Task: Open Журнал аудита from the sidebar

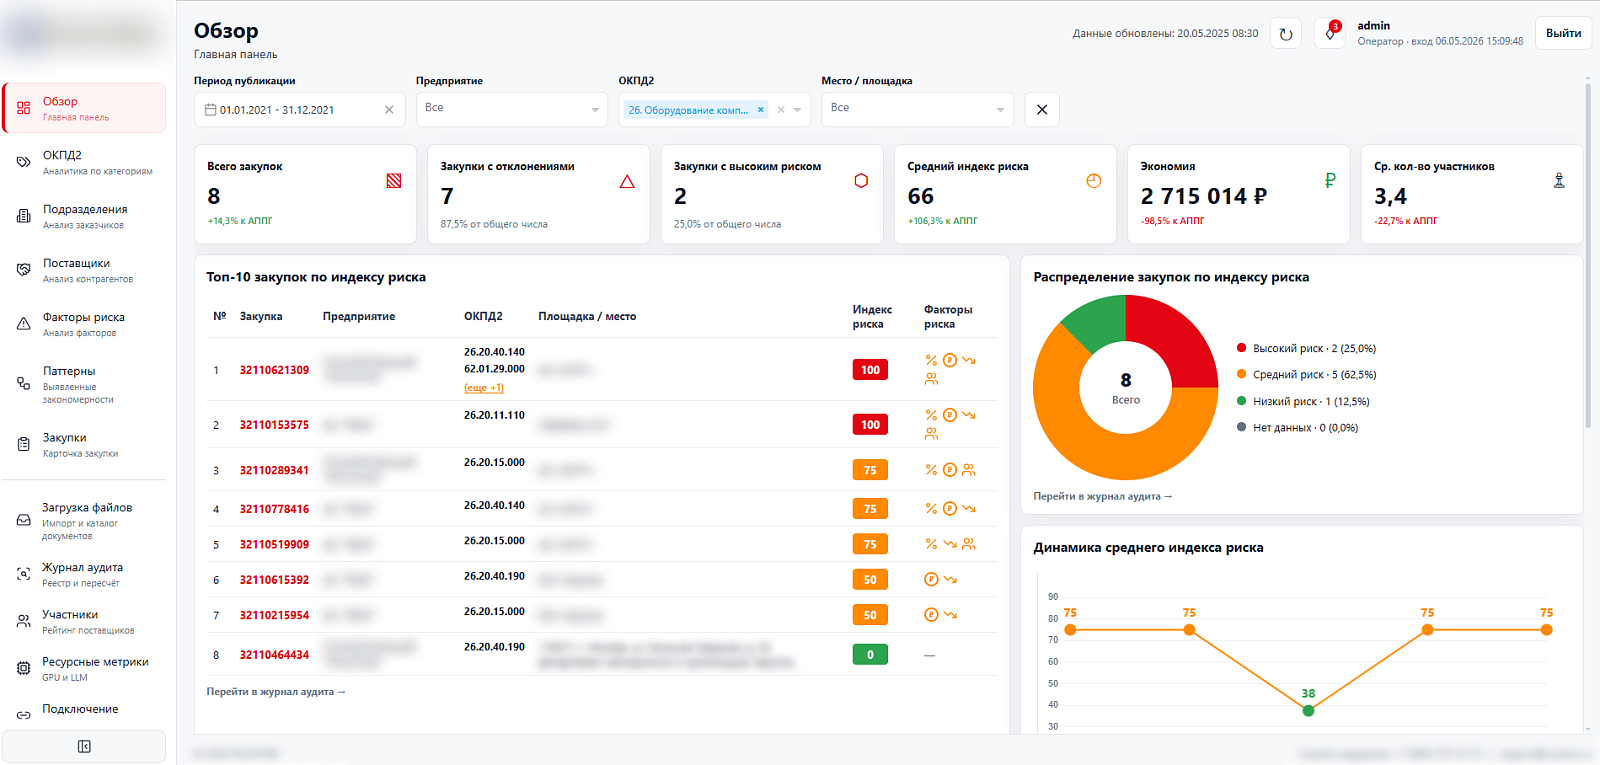Action: [x=84, y=574]
